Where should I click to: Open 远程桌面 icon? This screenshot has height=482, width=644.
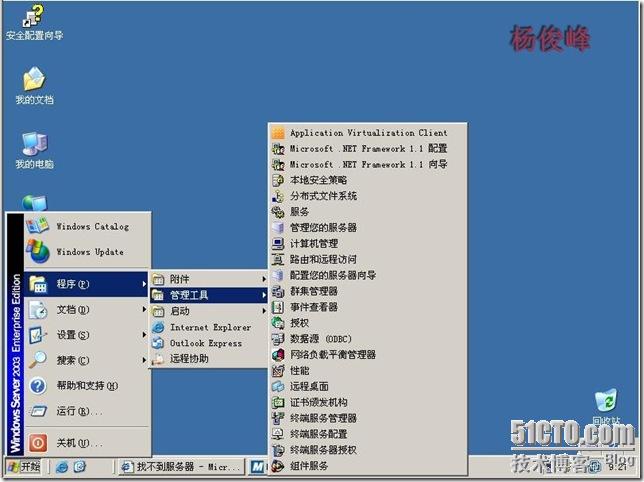coord(278,386)
